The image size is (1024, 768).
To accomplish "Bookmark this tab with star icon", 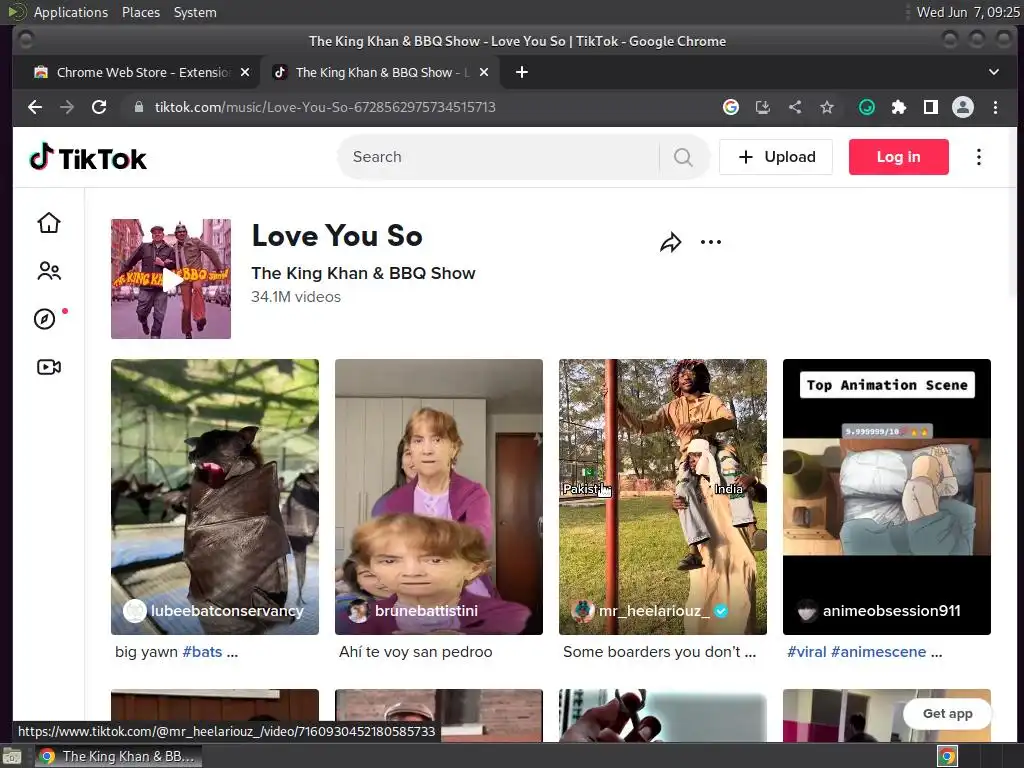I will pos(827,107).
